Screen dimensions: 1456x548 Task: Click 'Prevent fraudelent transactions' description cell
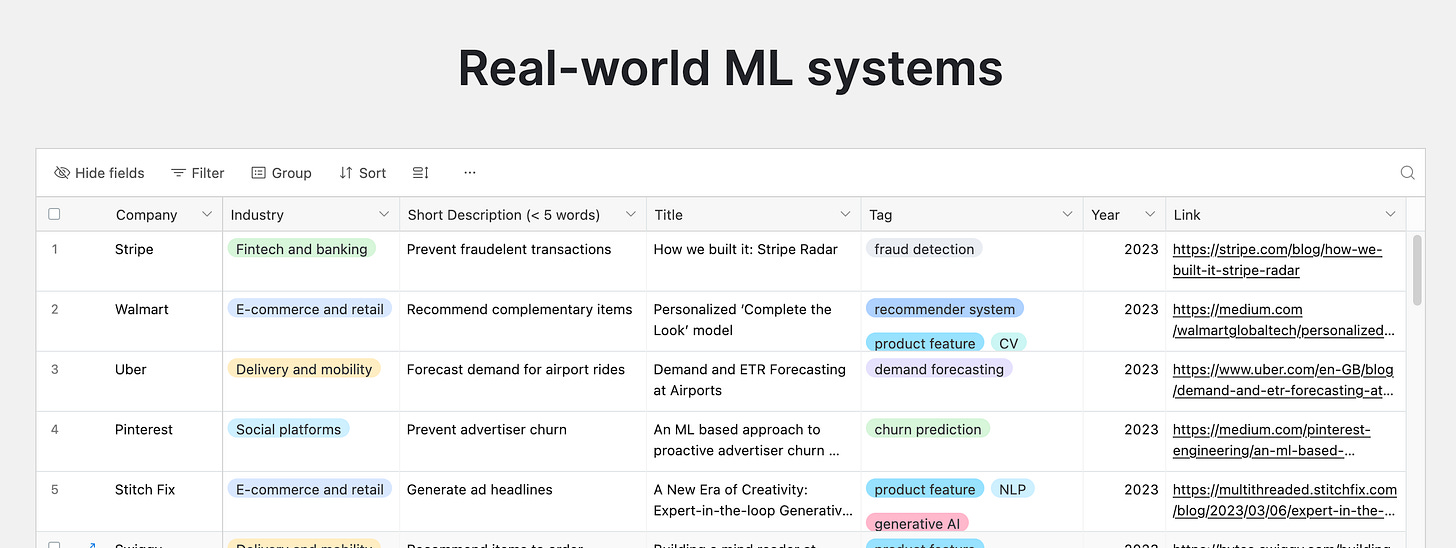[523, 262]
